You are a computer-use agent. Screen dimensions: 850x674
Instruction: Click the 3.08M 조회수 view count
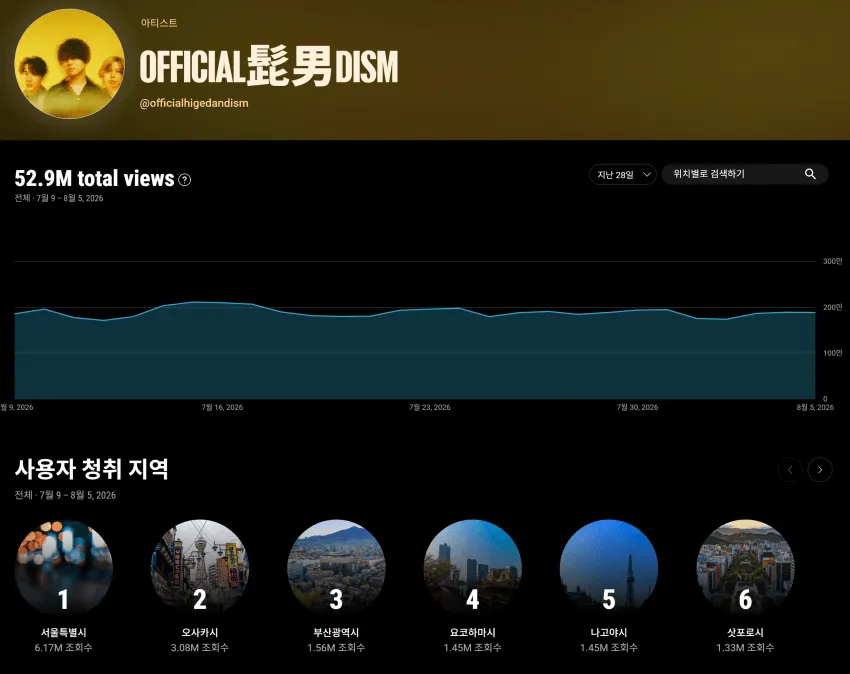(x=200, y=647)
